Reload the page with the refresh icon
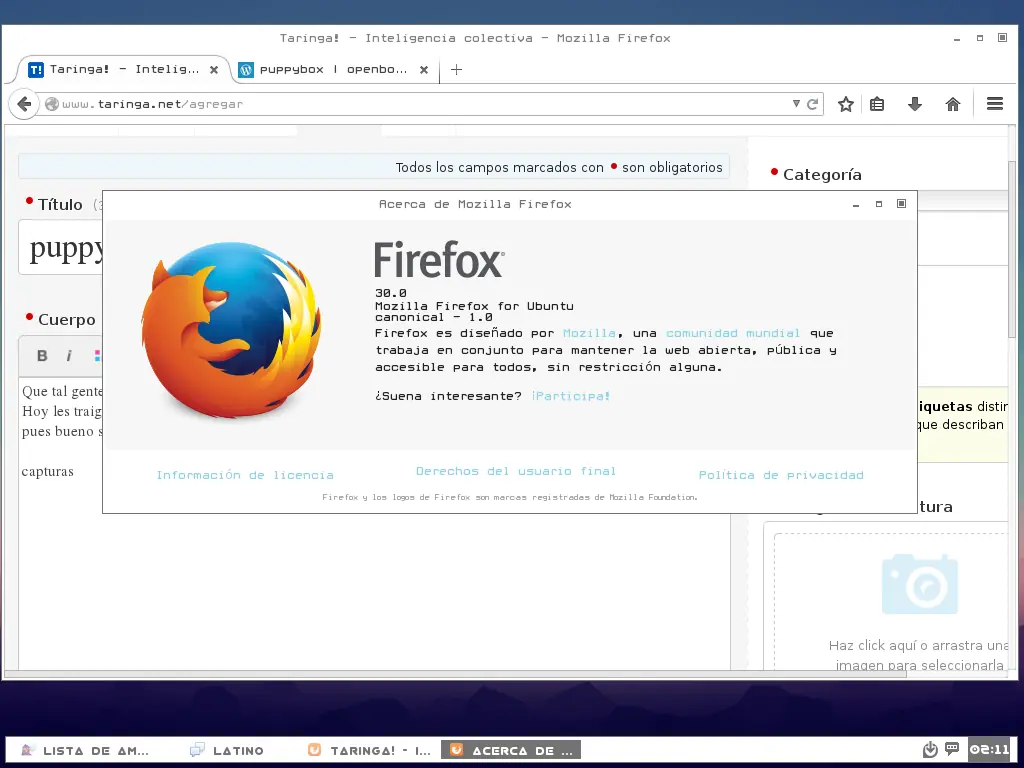 tap(812, 104)
